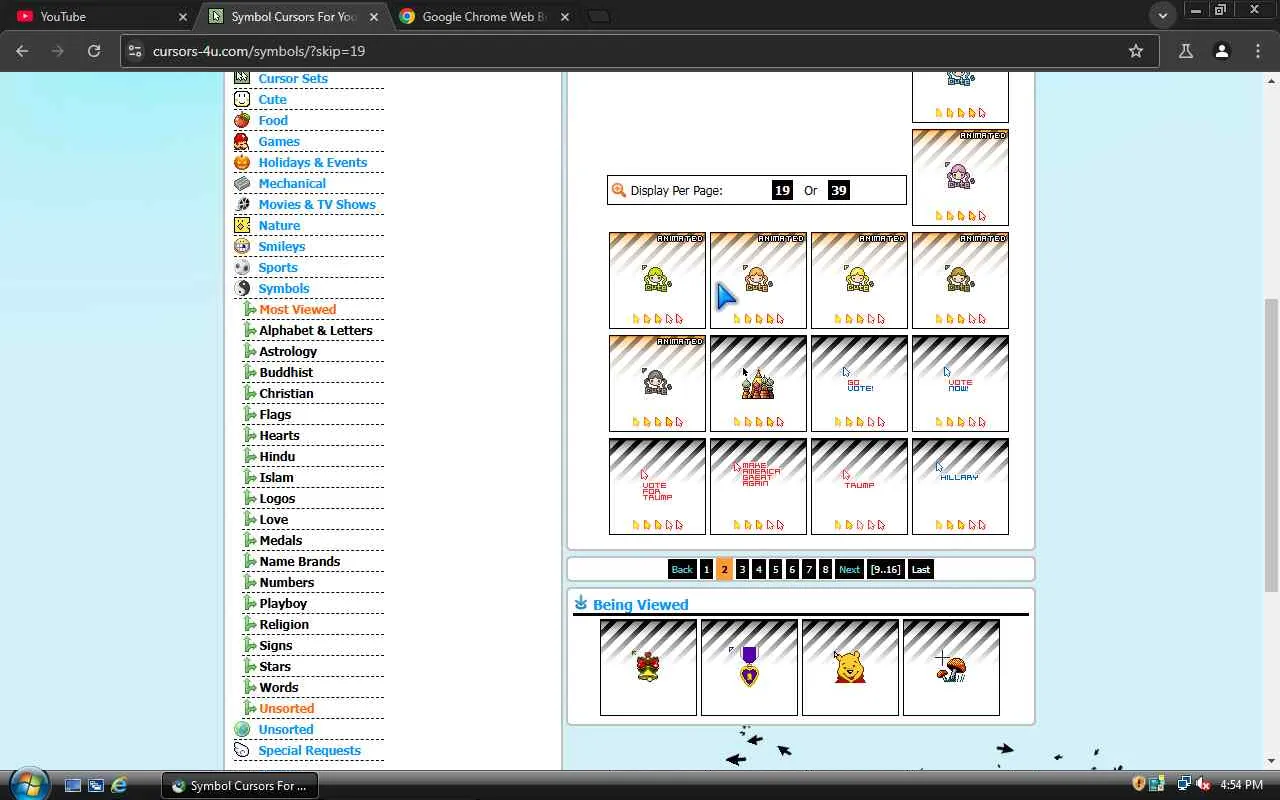Go back to the previous browser page
1280x800 pixels.
coord(22,51)
